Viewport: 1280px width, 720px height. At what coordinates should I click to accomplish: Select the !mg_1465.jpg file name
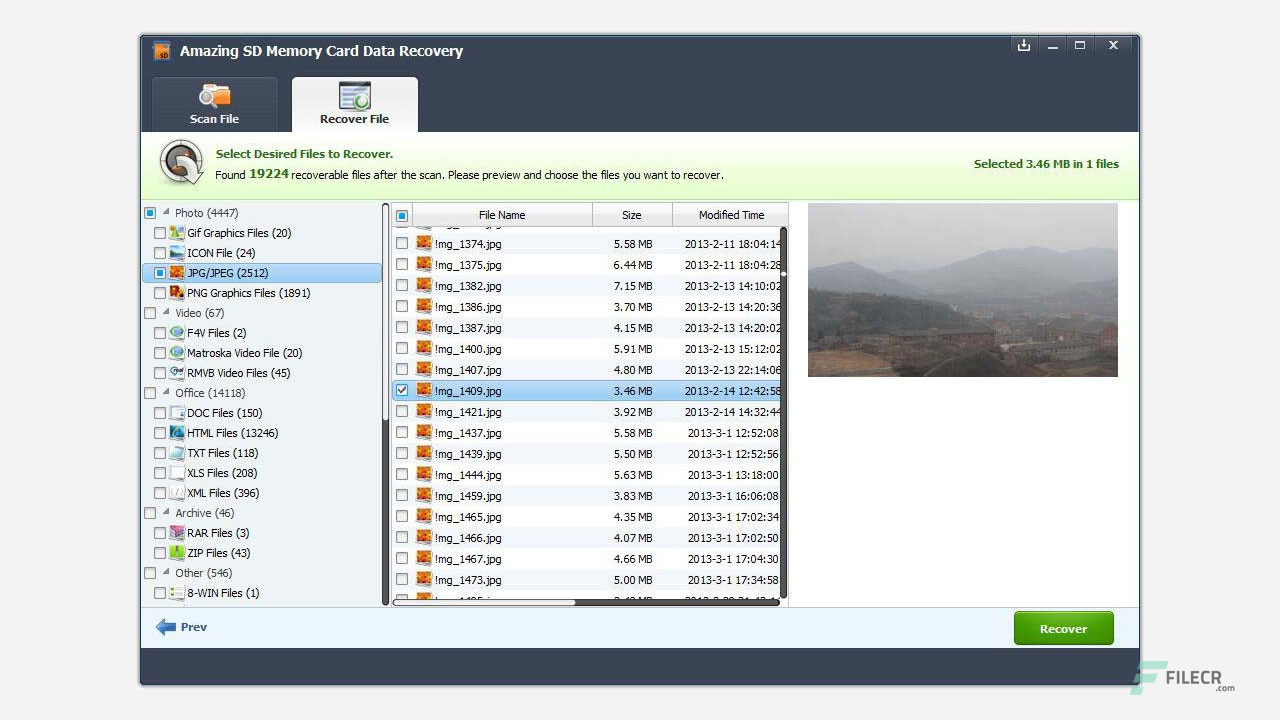(x=468, y=517)
